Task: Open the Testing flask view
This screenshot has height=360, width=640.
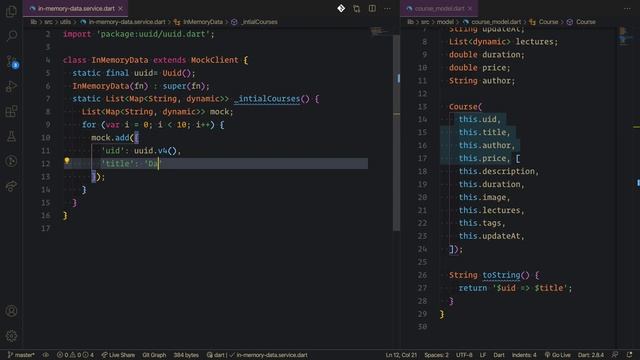Action: [x=11, y=136]
